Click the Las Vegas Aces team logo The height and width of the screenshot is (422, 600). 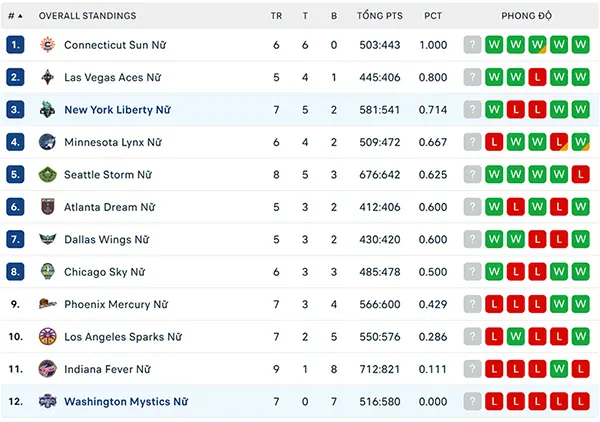pyautogui.click(x=47, y=77)
